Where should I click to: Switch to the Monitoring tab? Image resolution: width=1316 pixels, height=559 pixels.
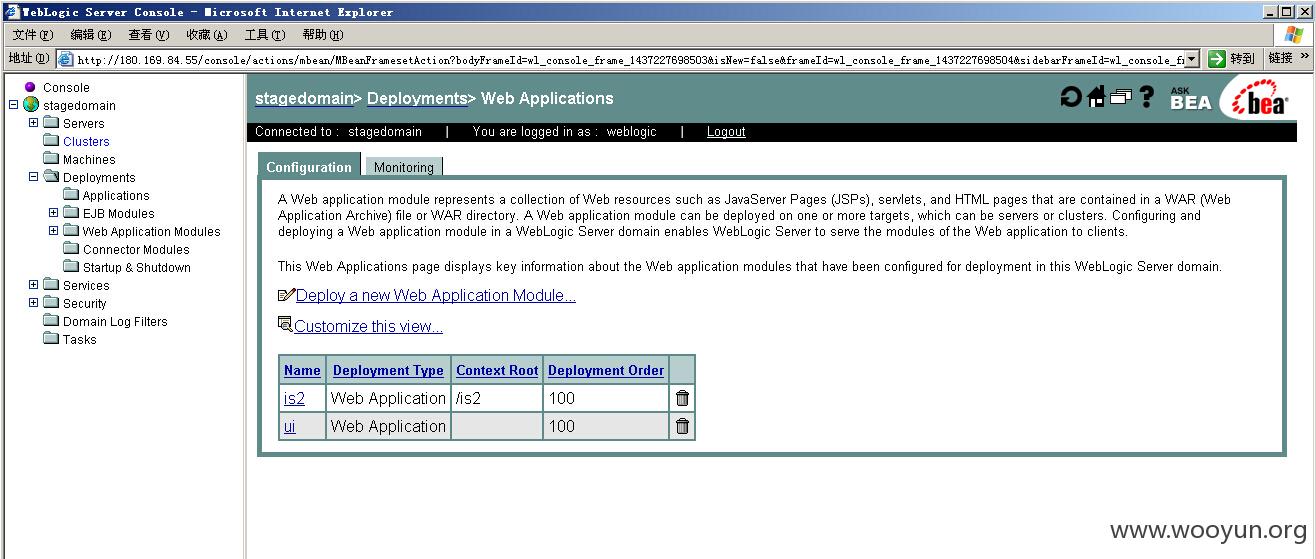[x=404, y=167]
